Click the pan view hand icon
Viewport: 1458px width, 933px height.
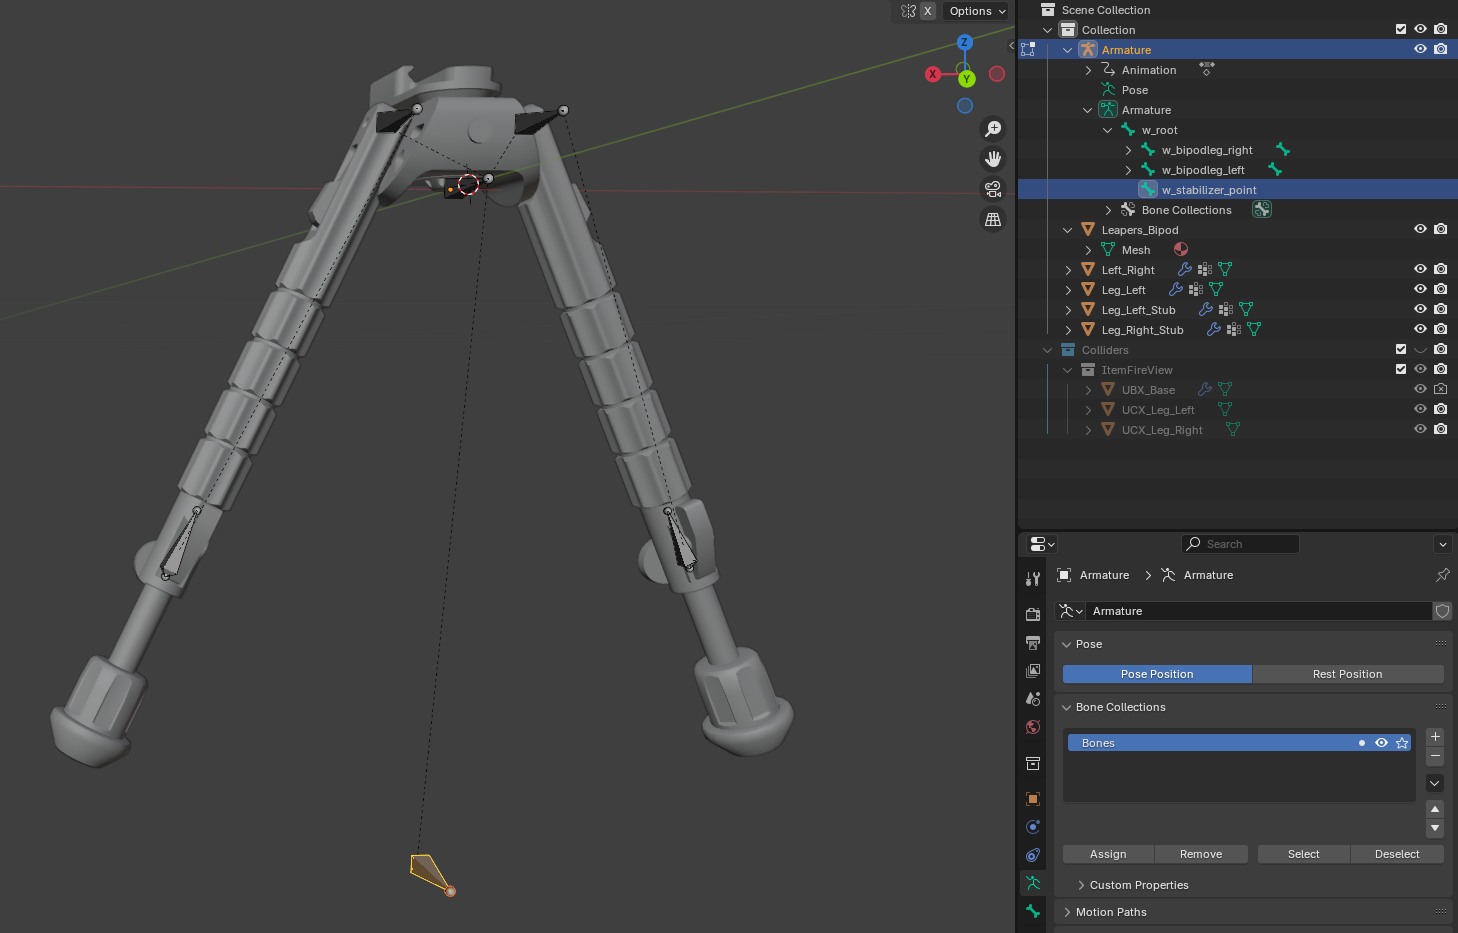coord(993,159)
